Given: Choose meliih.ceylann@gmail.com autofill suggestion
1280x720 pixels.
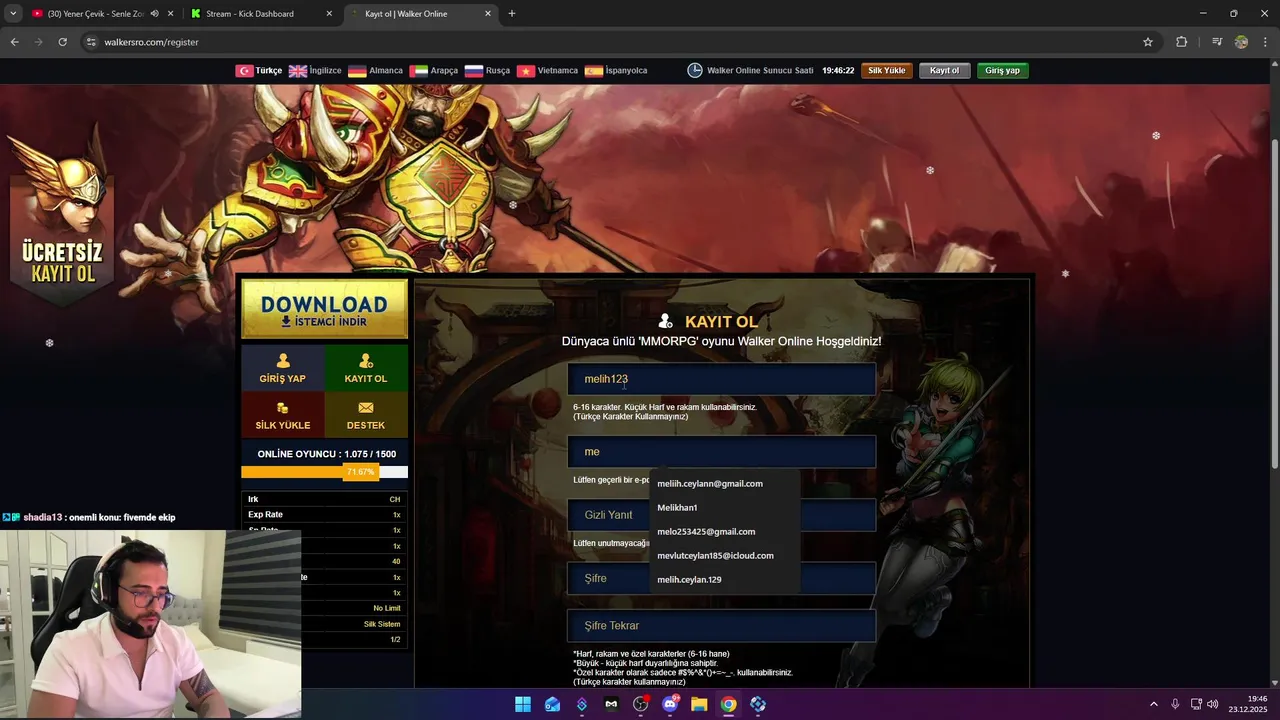Looking at the screenshot, I should pos(725,484).
